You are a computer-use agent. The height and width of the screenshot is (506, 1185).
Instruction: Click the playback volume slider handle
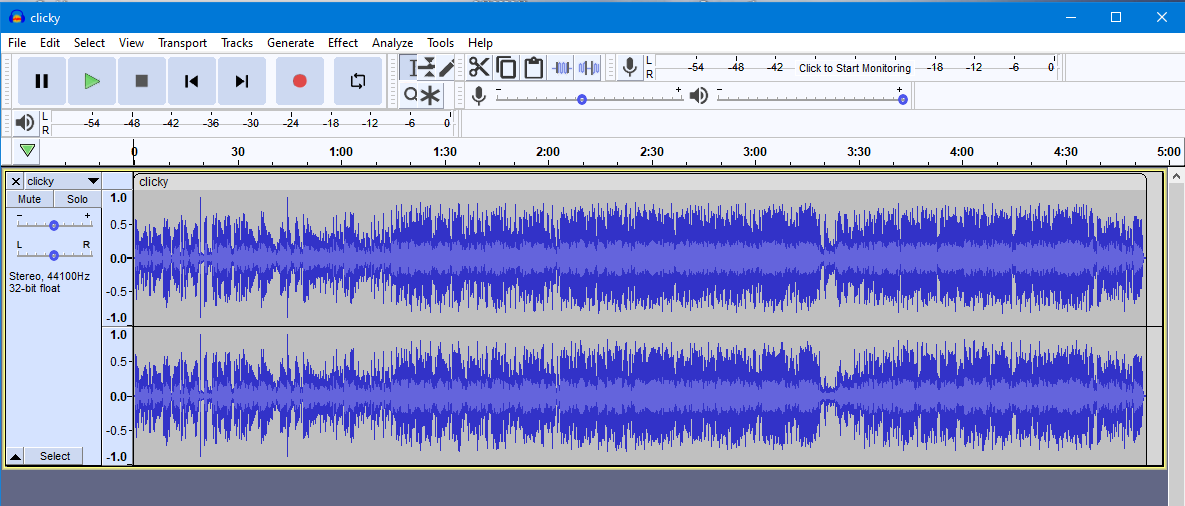tap(902, 100)
